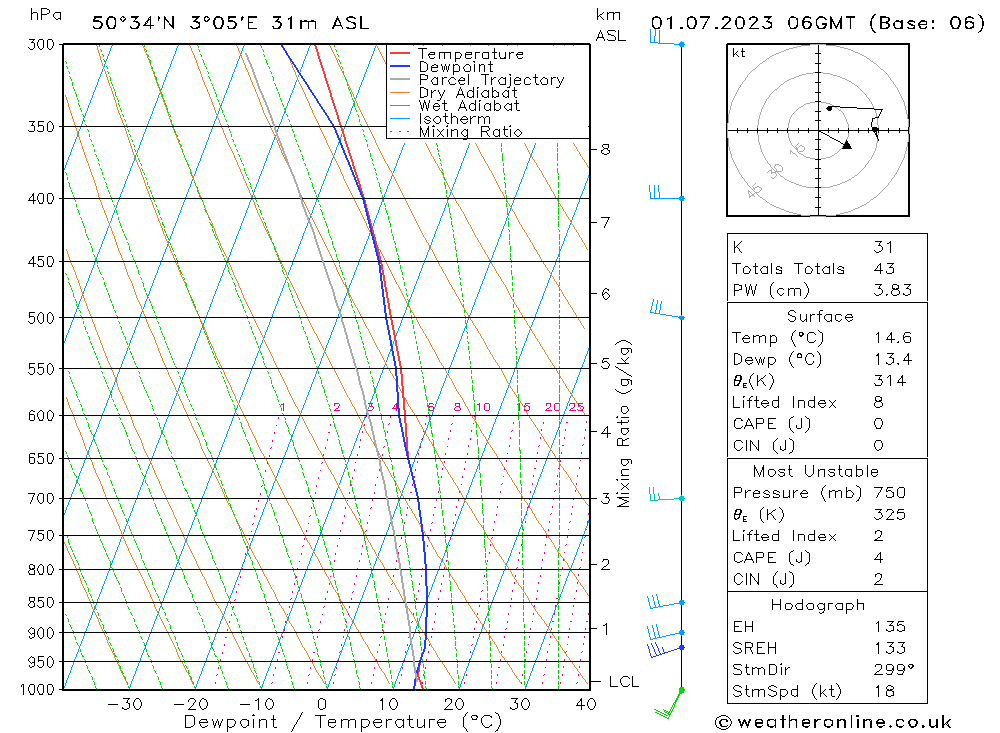This screenshot has height=733, width=1000.
Task: Click the 40 temperature axis label
Action: coord(585,704)
